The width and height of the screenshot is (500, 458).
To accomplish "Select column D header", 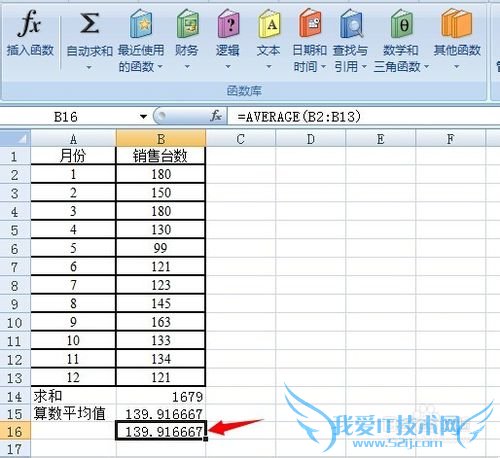I will click(311, 138).
